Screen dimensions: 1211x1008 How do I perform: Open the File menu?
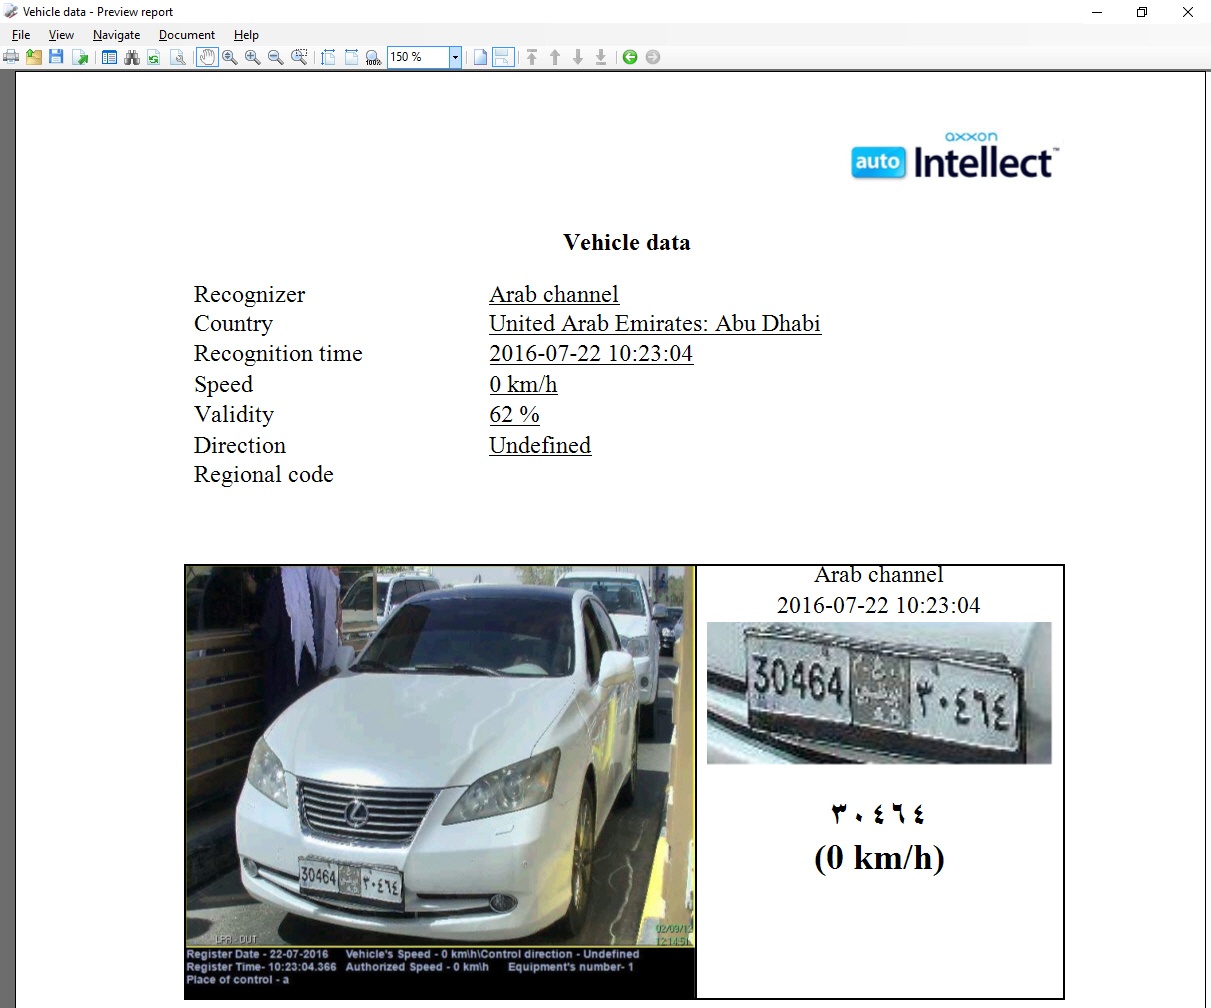(21, 34)
